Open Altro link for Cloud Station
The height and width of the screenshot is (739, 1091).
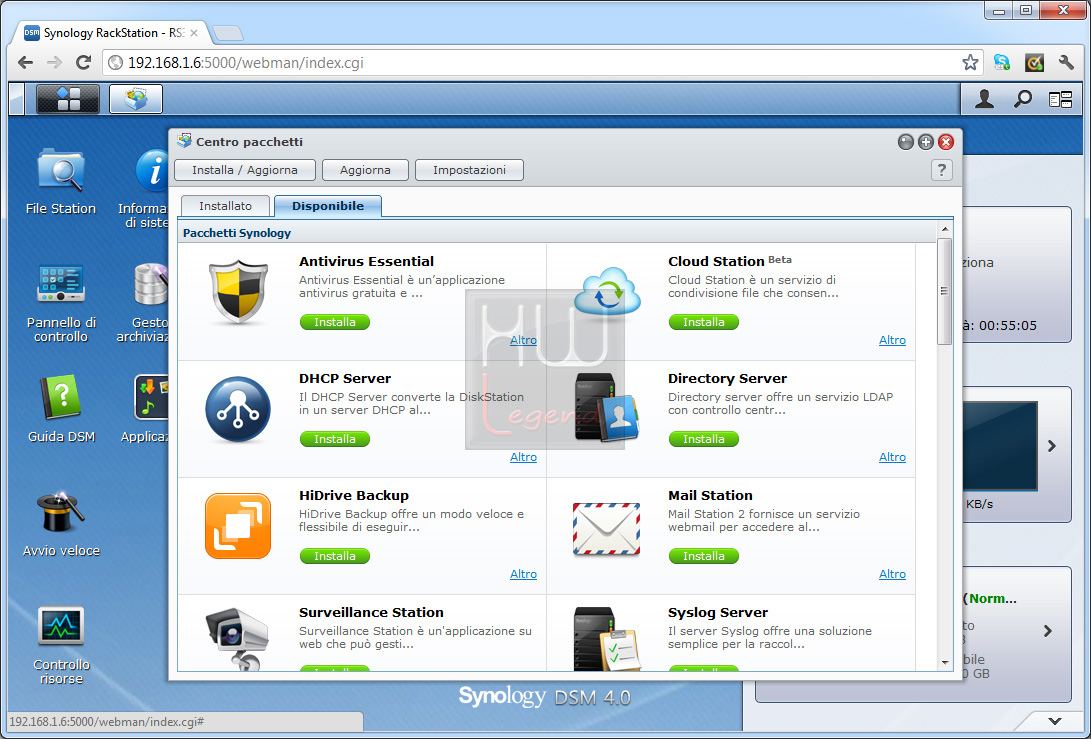click(x=892, y=340)
